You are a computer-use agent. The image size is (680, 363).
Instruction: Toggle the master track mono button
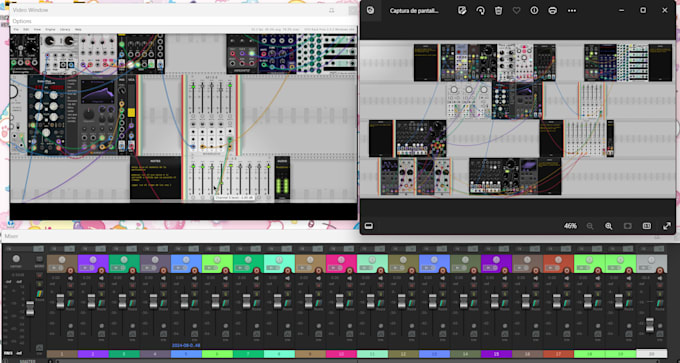(39, 259)
